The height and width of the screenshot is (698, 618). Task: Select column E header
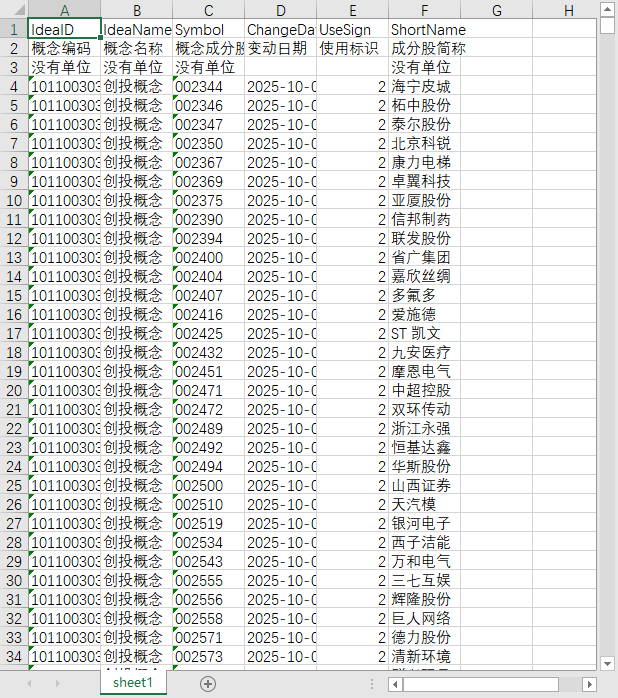pyautogui.click(x=353, y=10)
